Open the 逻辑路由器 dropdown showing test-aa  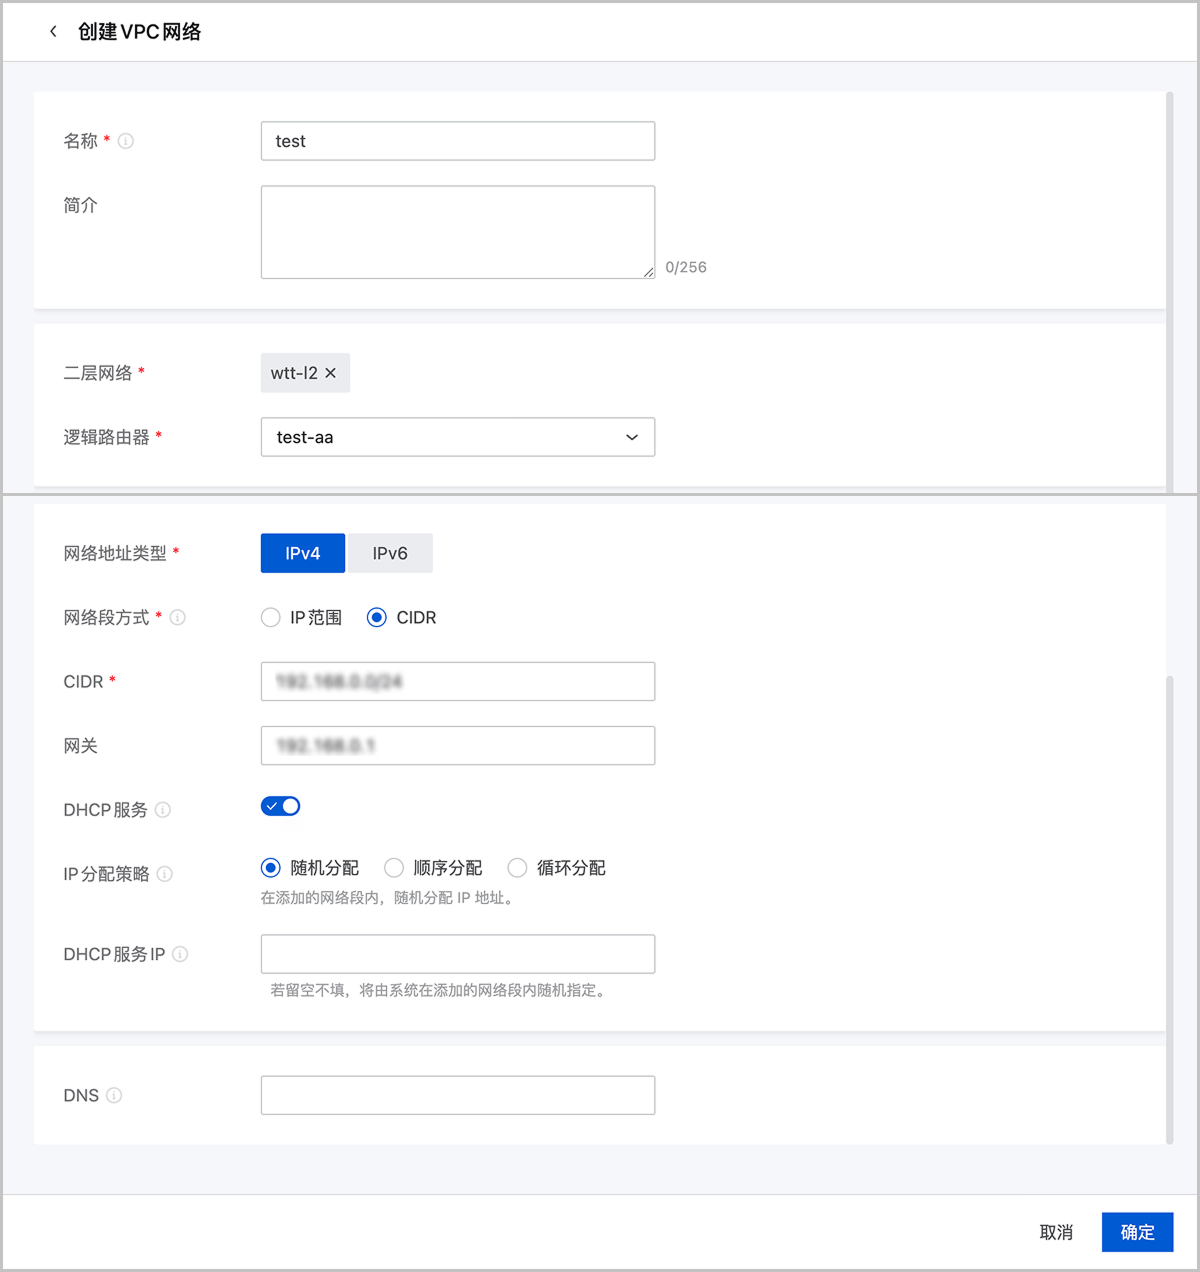[x=457, y=437]
